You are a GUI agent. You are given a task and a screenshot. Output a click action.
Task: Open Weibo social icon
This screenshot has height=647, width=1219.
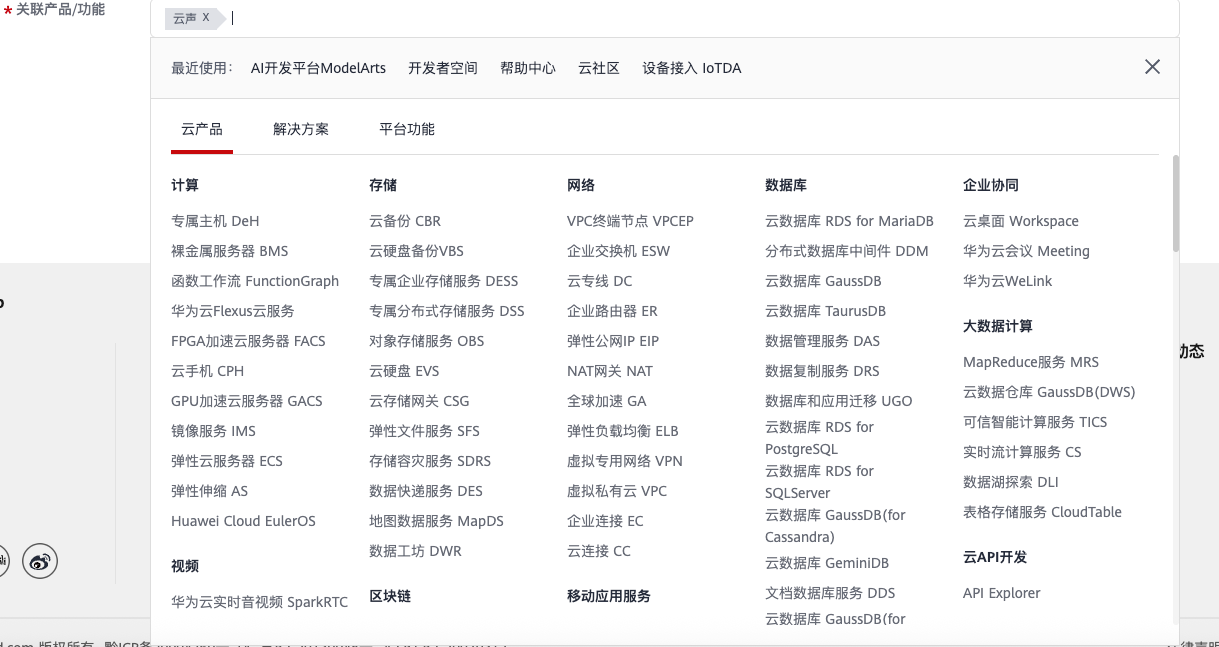[x=40, y=562]
